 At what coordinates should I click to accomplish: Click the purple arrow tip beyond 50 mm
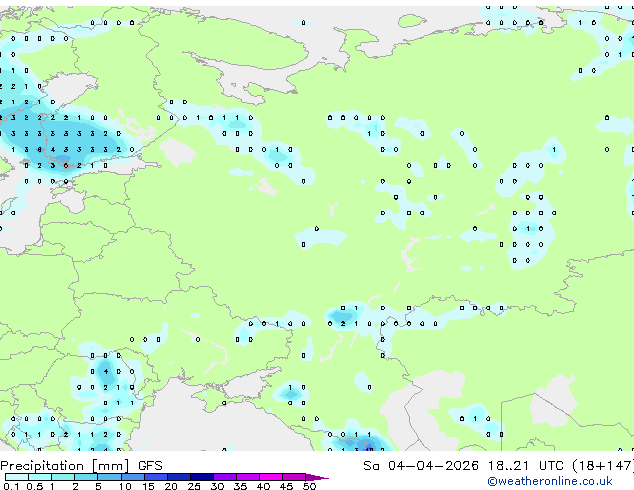pos(317,477)
